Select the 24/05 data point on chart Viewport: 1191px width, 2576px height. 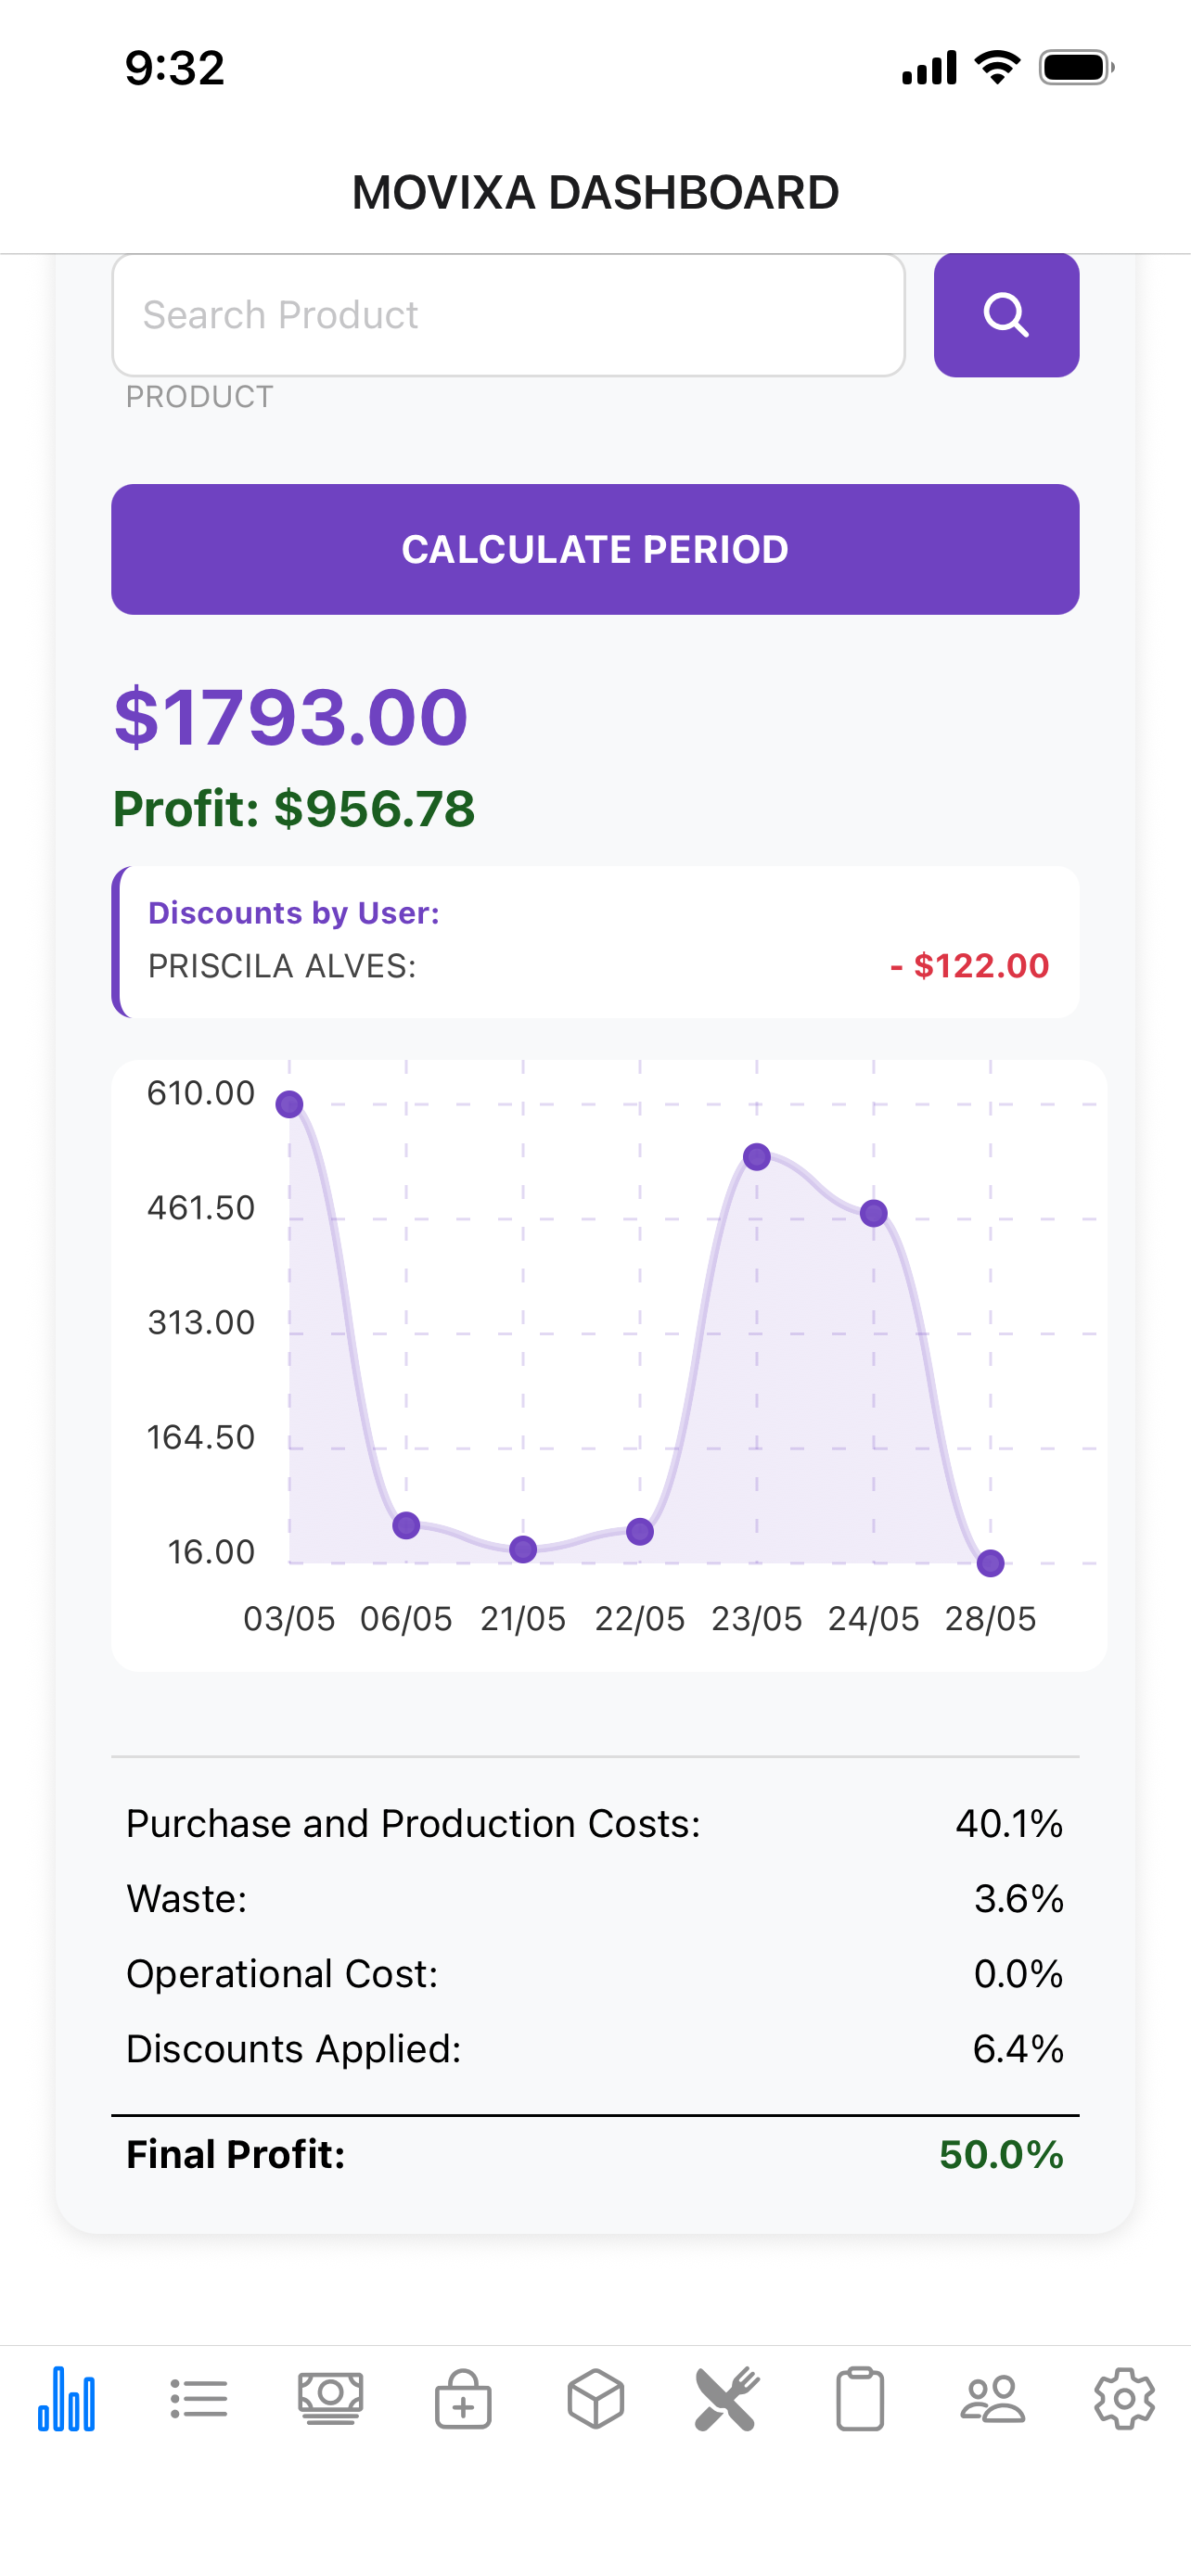[x=874, y=1213]
